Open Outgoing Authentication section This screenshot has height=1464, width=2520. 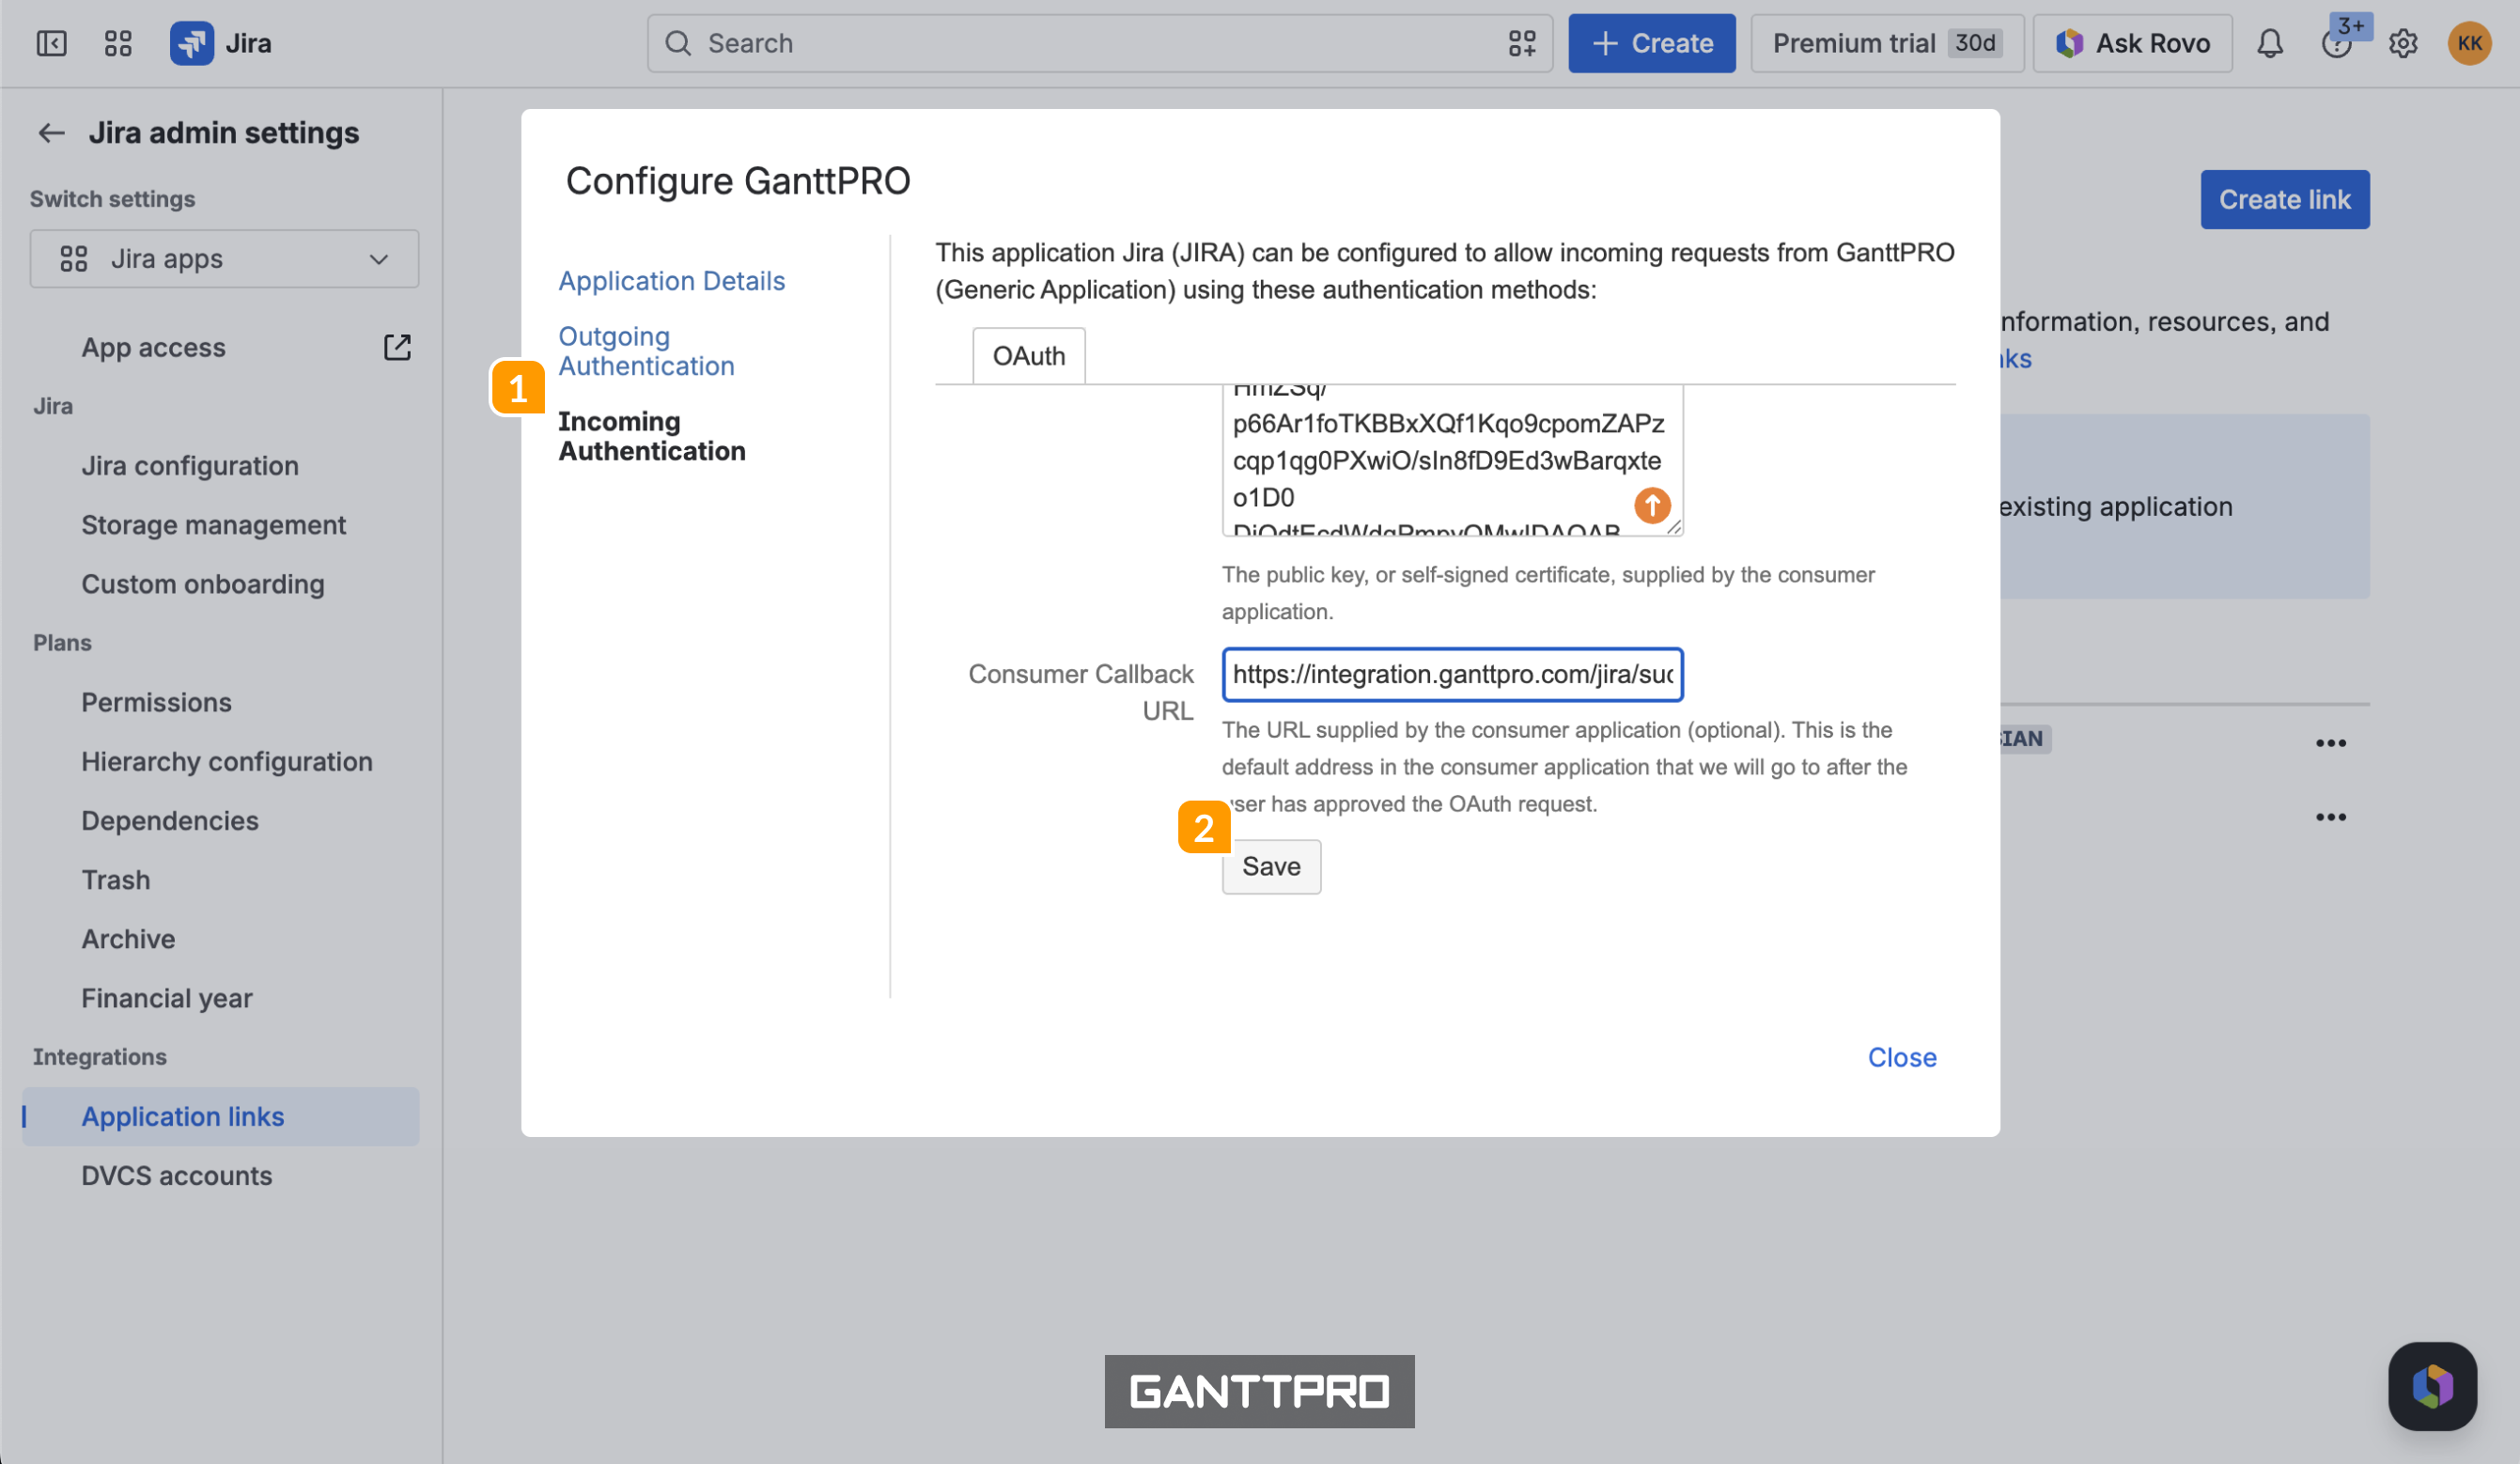pos(646,351)
